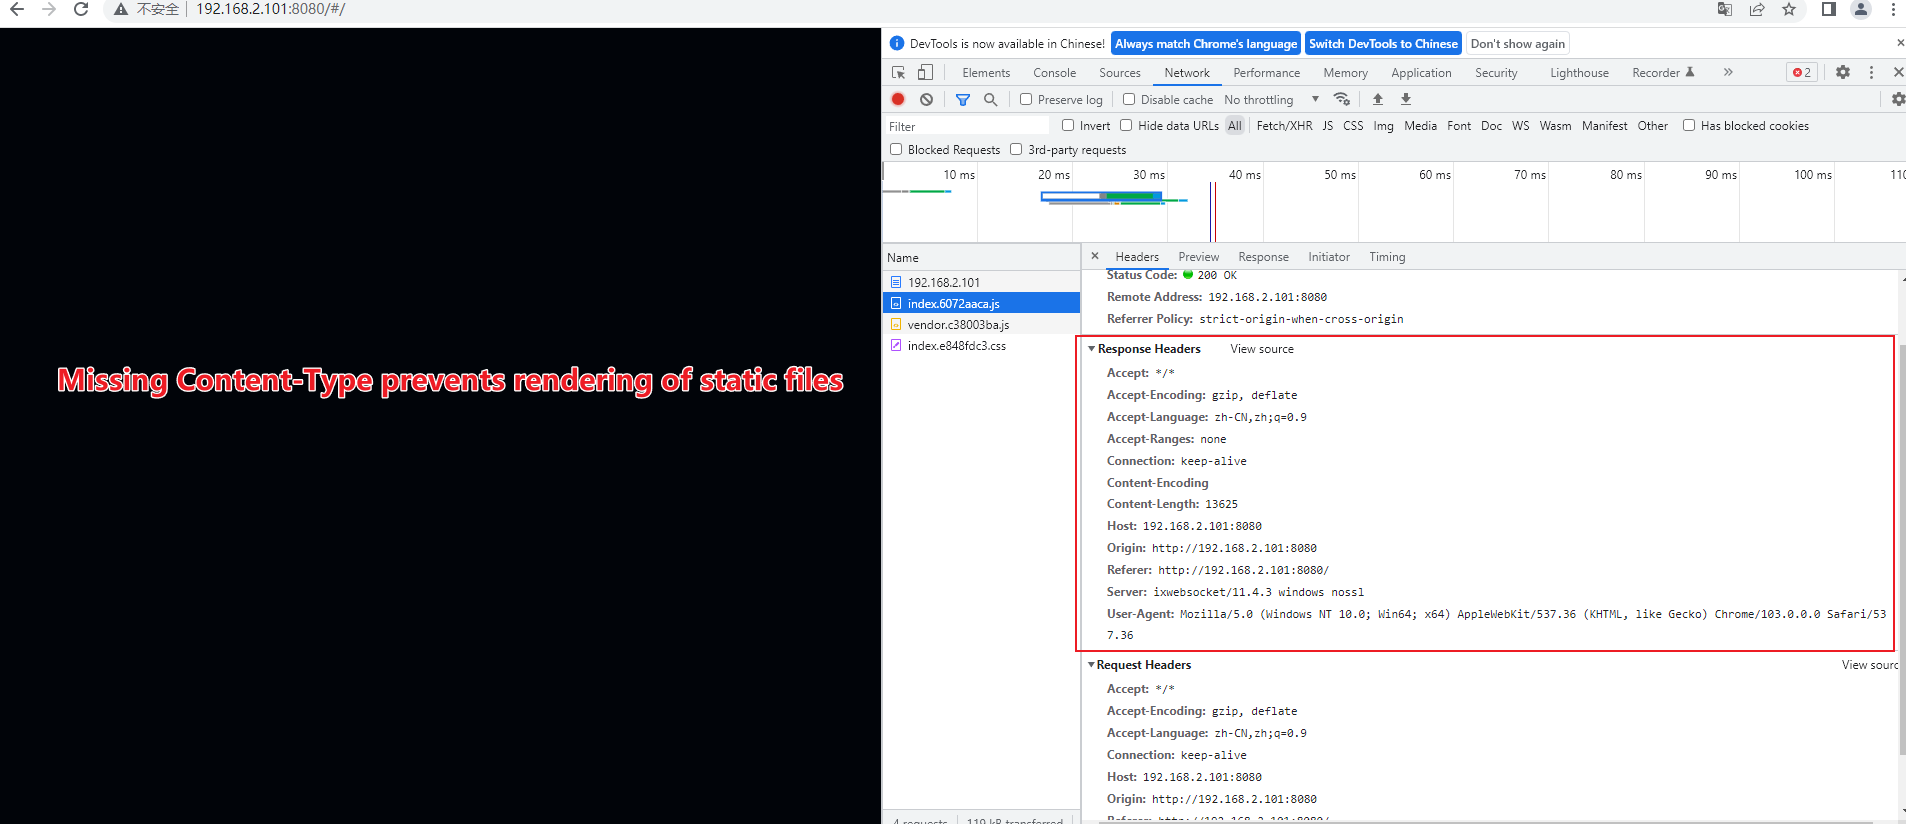Screen dimensions: 1906x824
Task: Click the share page icon
Action: [x=1757, y=9]
